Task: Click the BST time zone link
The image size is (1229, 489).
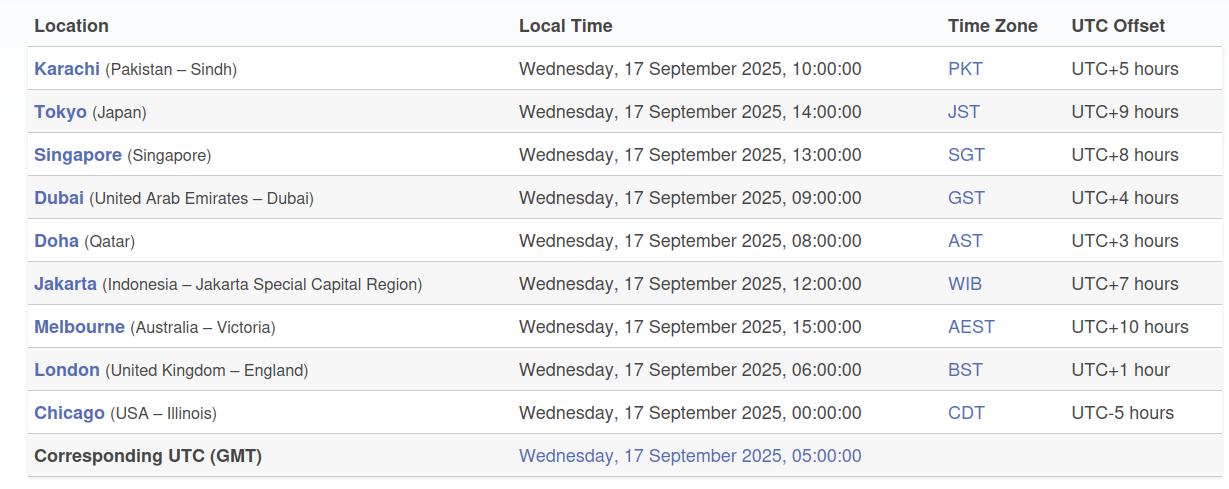Action: click(x=965, y=370)
